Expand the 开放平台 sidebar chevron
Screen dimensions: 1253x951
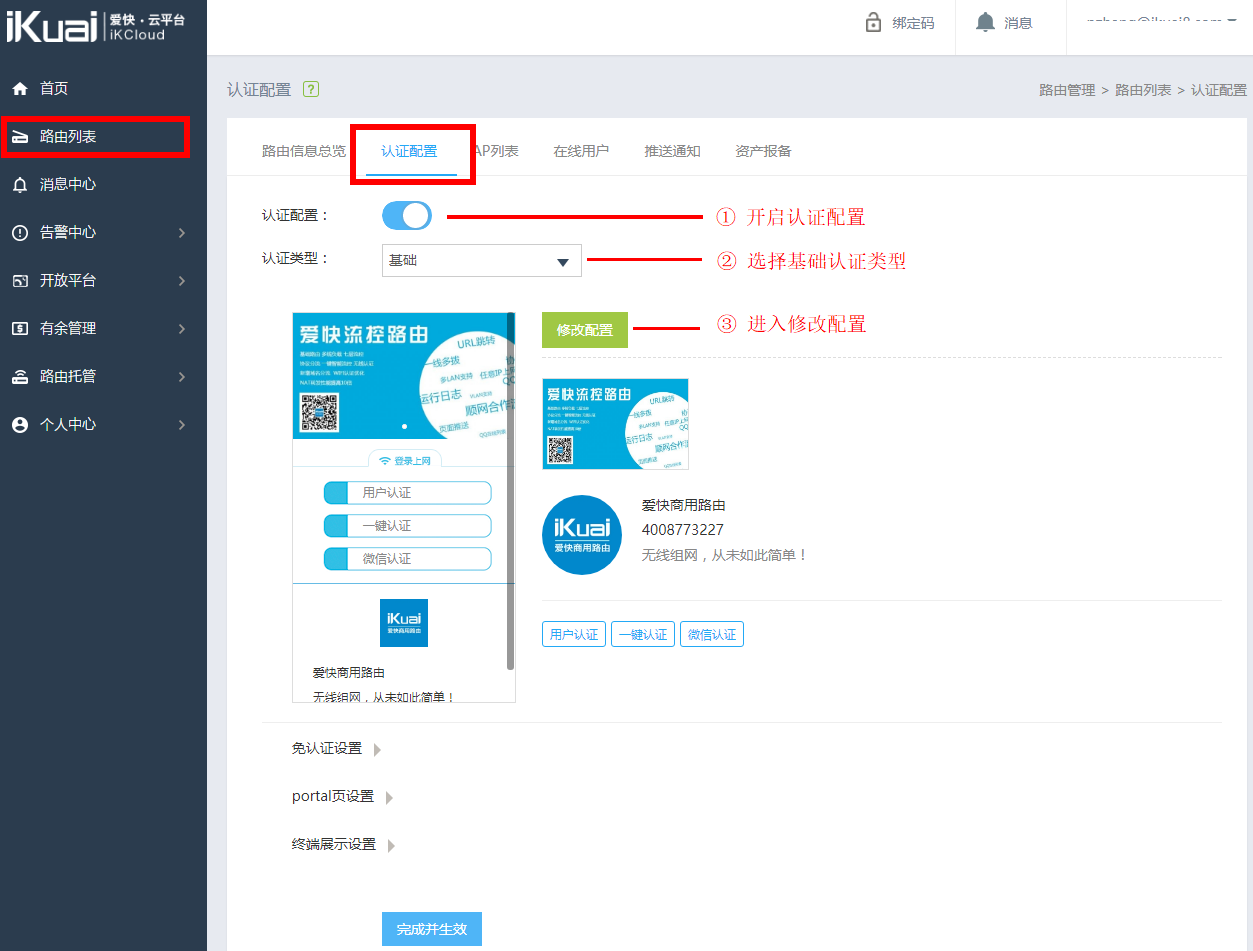click(182, 281)
